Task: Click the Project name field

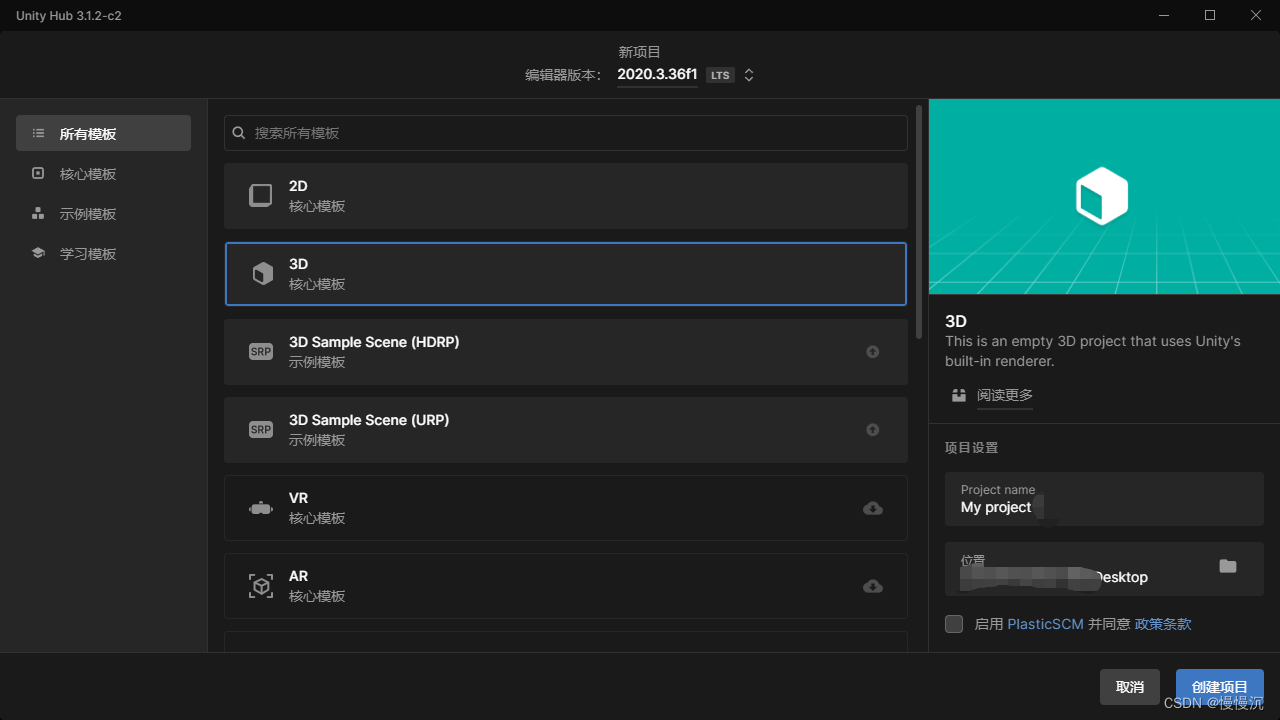Action: (1104, 499)
